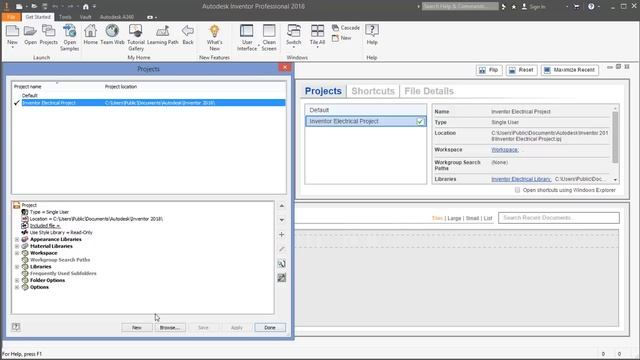Click the New file icon in ribbon

point(12,31)
